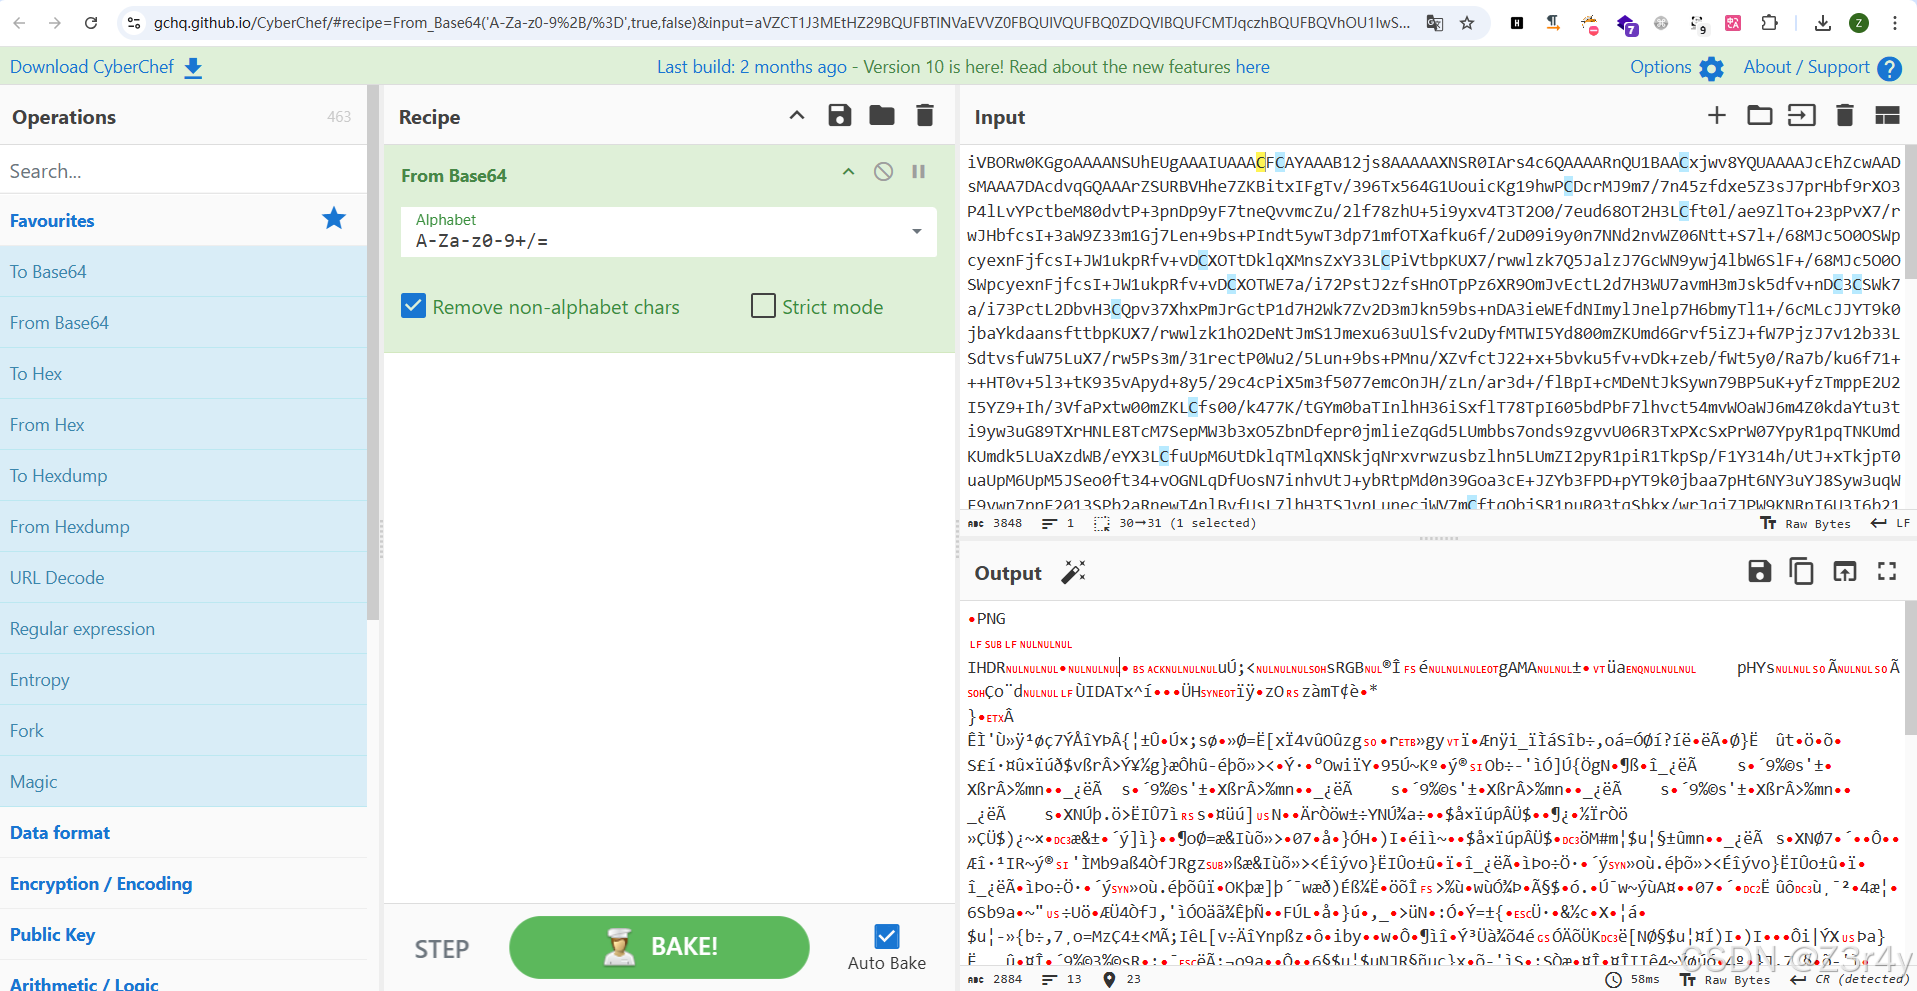
Task: Set breakpoint on From Base64 operation
Action: pyautogui.click(x=918, y=172)
